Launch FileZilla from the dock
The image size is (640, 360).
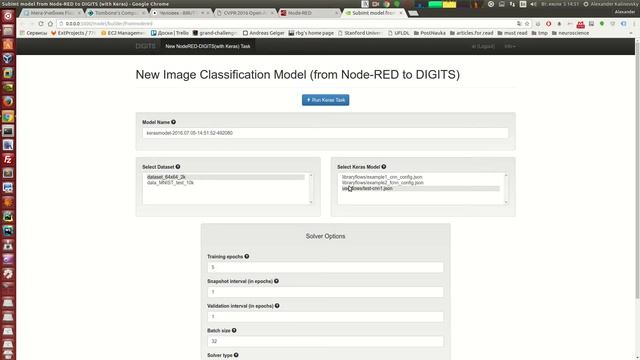coord(8,159)
